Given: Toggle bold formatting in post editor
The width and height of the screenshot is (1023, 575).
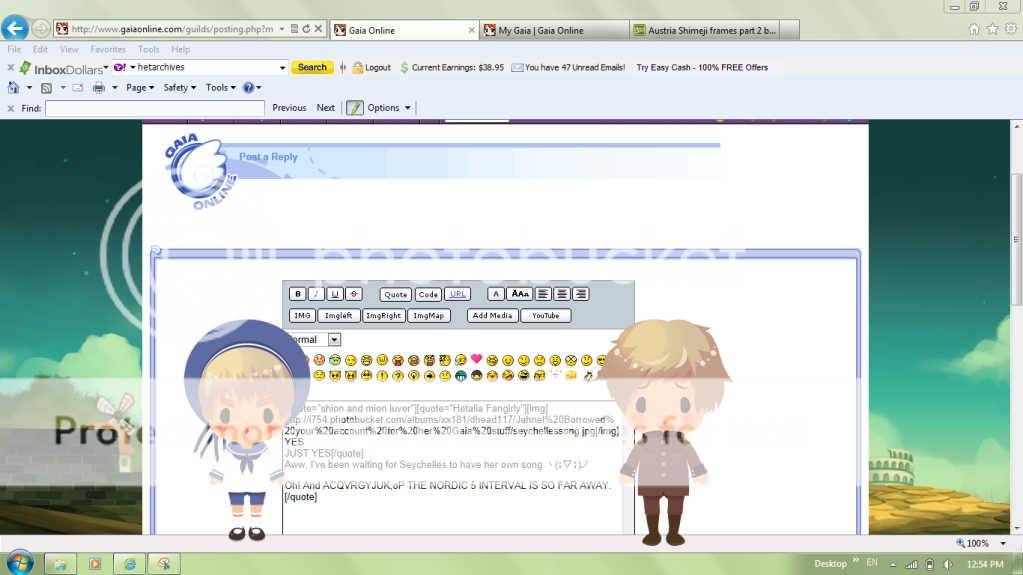Looking at the screenshot, I should pyautogui.click(x=298, y=294).
